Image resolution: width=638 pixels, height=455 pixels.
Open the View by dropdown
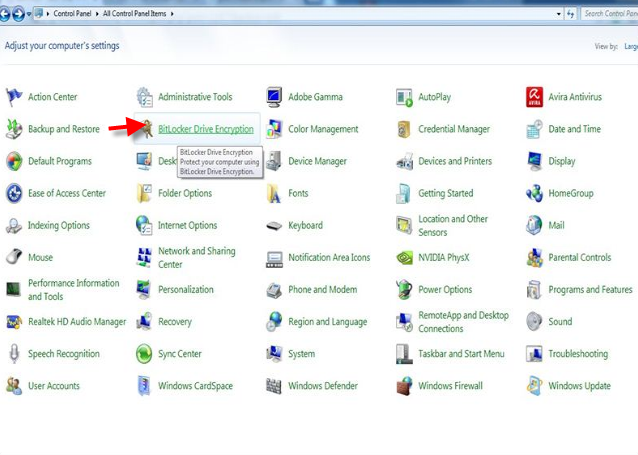pyautogui.click(x=631, y=46)
